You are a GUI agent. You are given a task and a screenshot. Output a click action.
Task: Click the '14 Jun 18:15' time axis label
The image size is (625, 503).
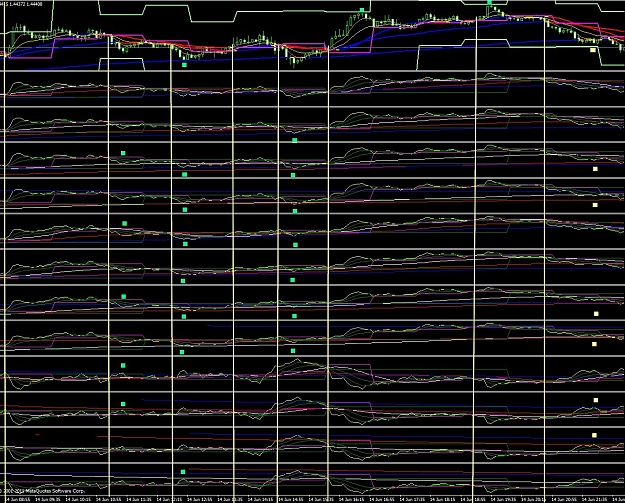[442, 499]
